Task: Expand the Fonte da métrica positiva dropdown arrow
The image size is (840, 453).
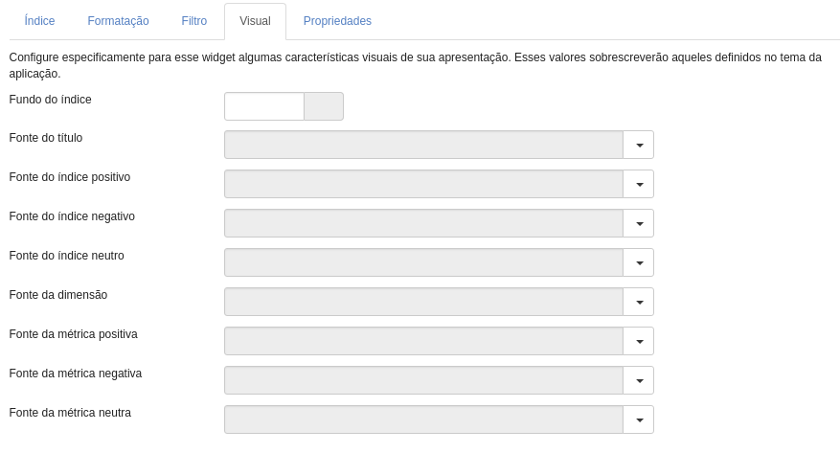Action: [639, 341]
